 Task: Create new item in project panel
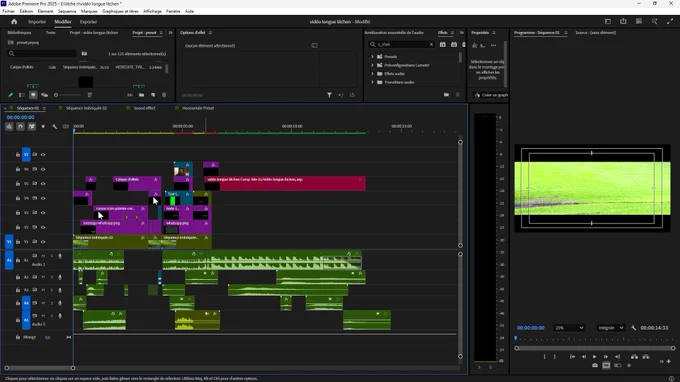[x=153, y=95]
